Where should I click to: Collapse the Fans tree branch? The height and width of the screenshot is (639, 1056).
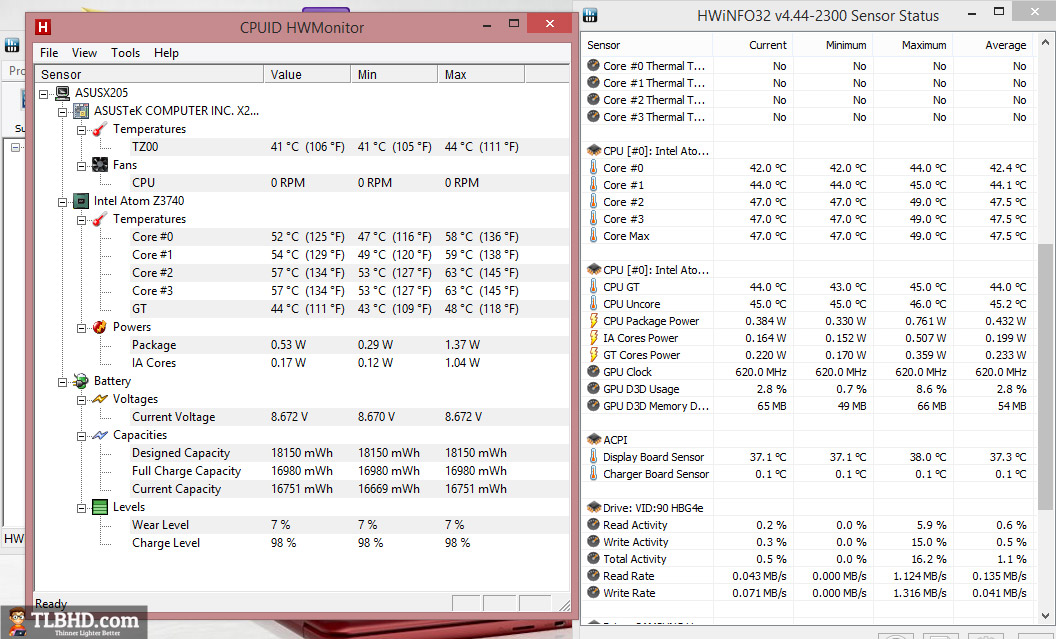(81, 166)
